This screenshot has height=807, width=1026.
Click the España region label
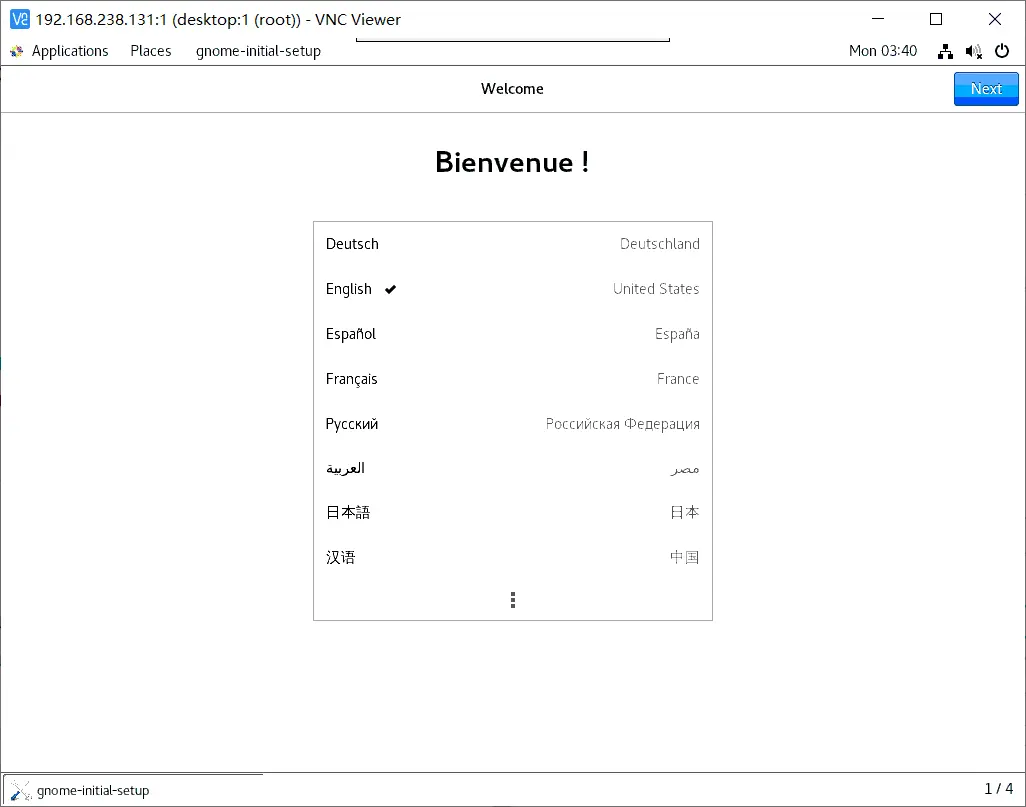point(677,334)
